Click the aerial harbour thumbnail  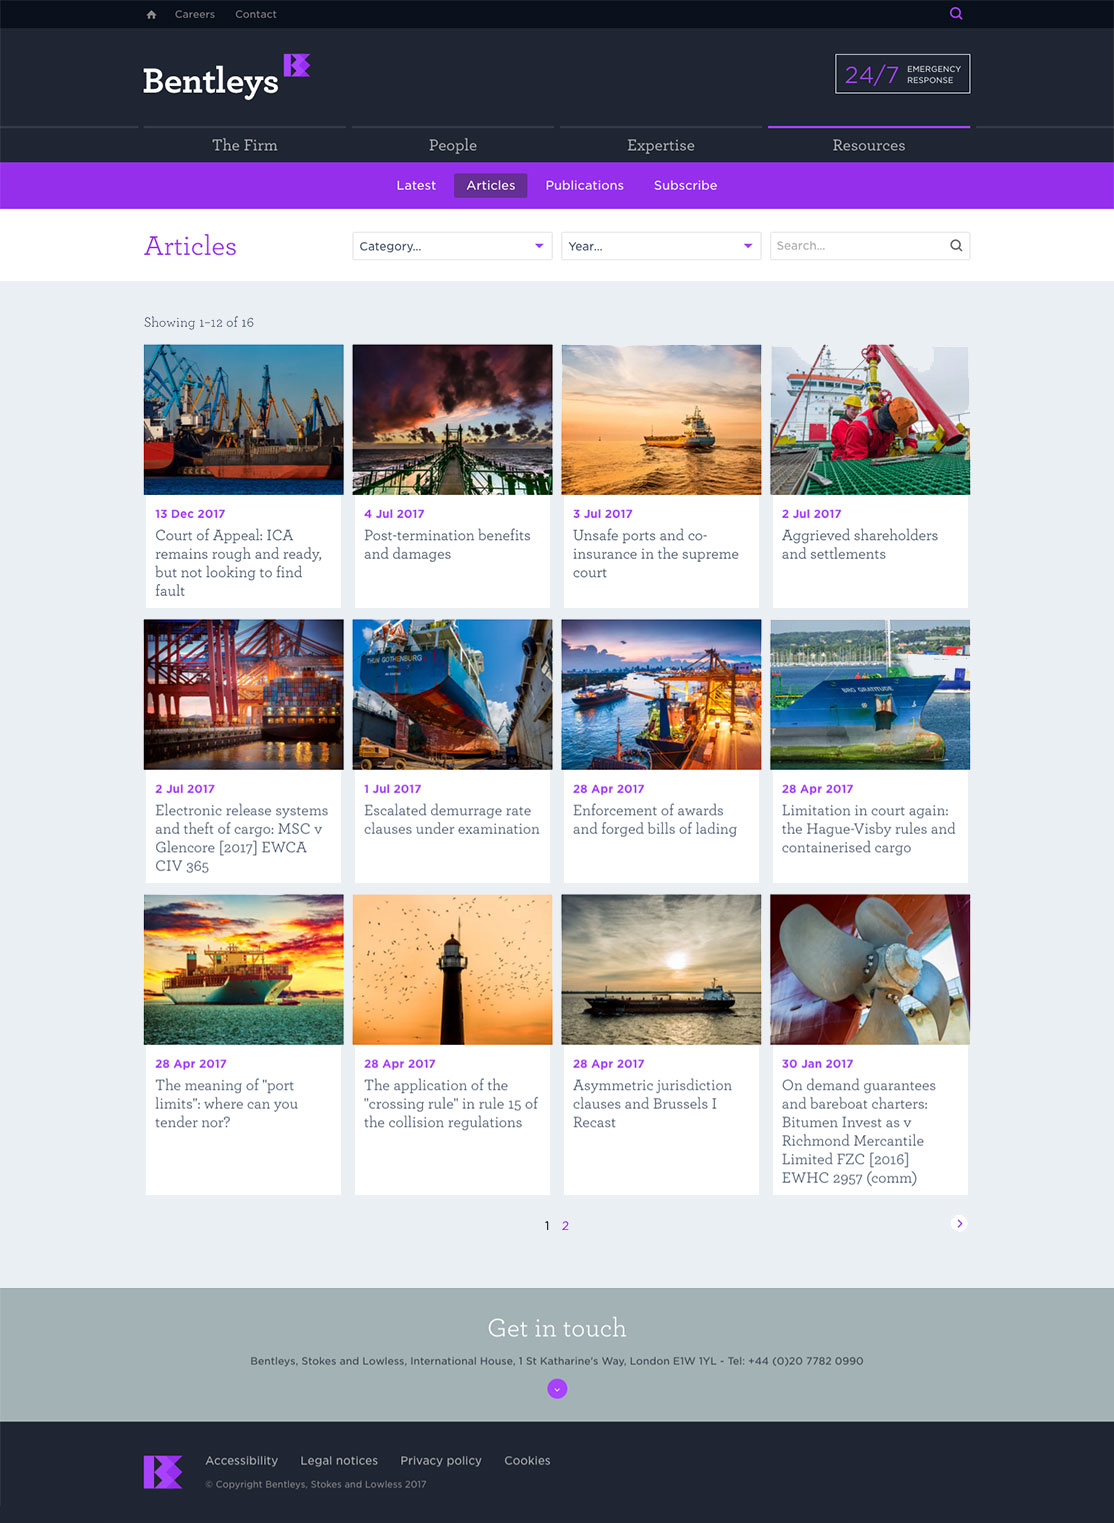[661, 695]
